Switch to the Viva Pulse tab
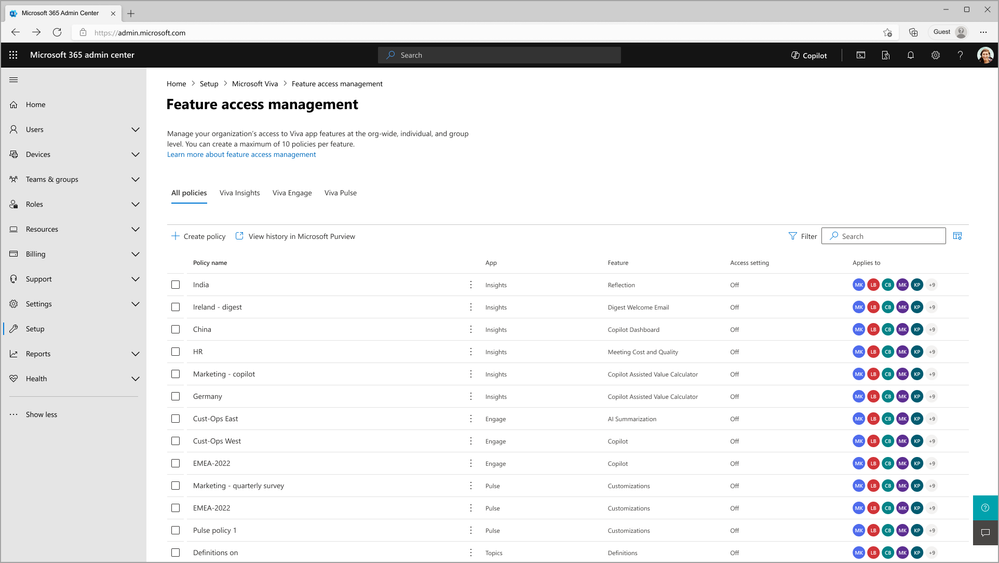 coord(340,193)
